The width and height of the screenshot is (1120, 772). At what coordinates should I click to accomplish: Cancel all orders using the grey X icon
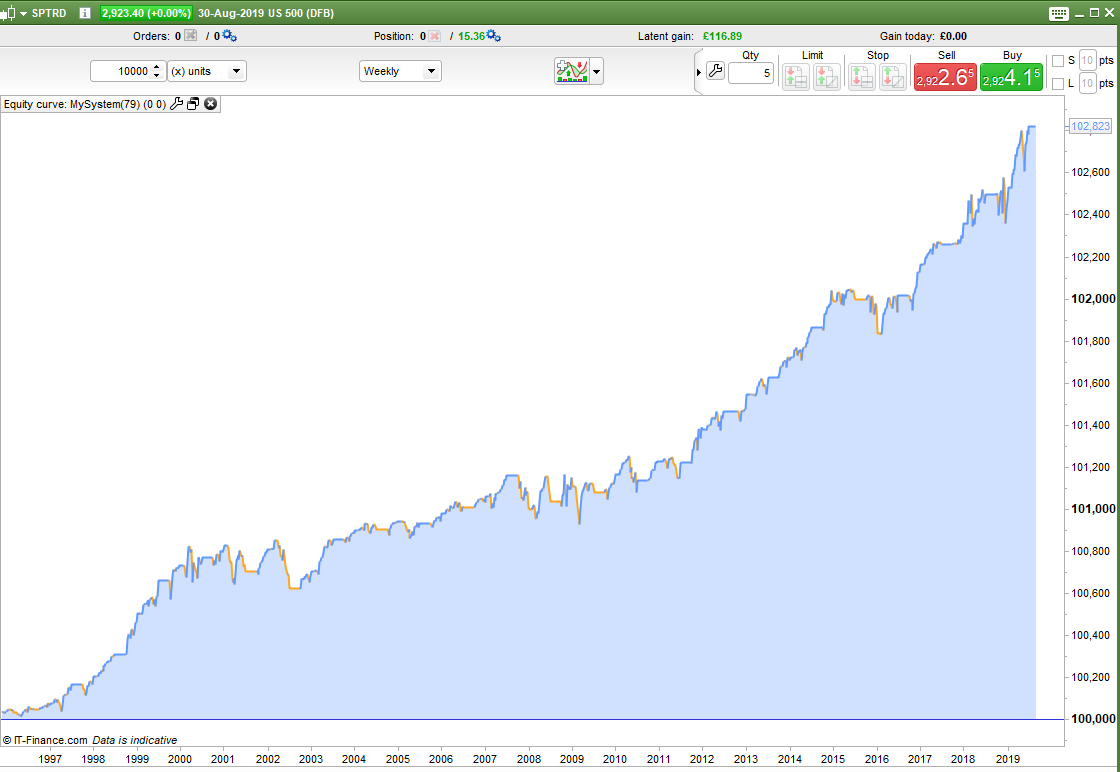[190, 35]
